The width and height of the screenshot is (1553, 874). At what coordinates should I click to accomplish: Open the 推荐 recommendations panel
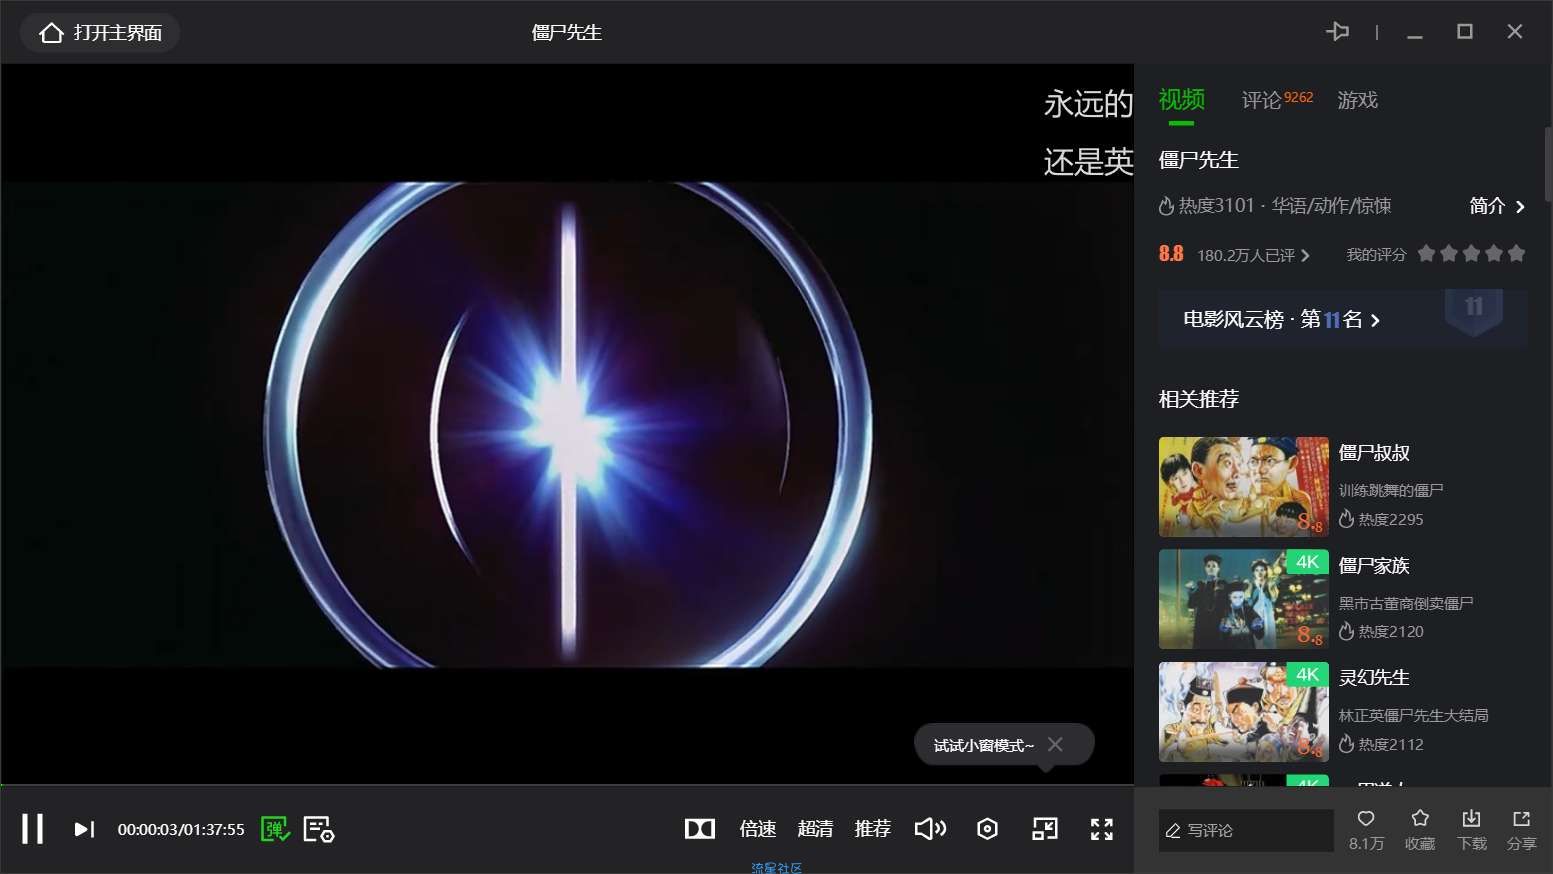coord(873,829)
